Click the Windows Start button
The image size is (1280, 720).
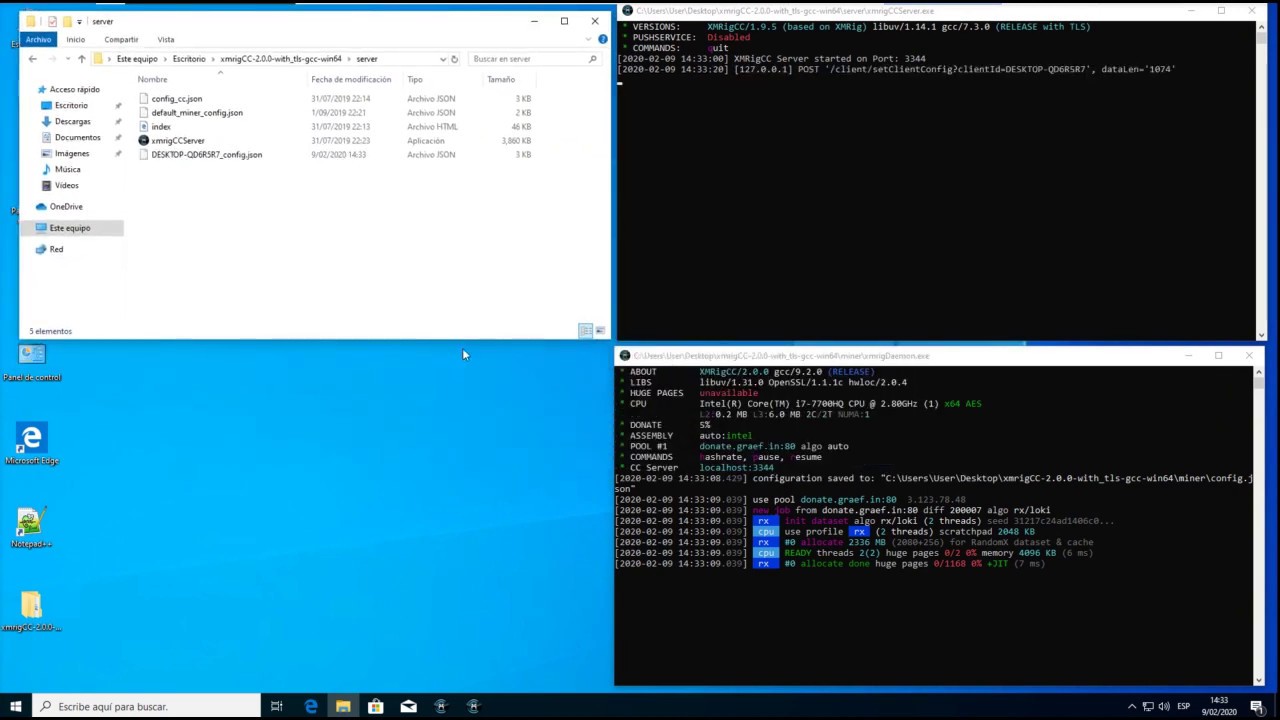pos(15,706)
